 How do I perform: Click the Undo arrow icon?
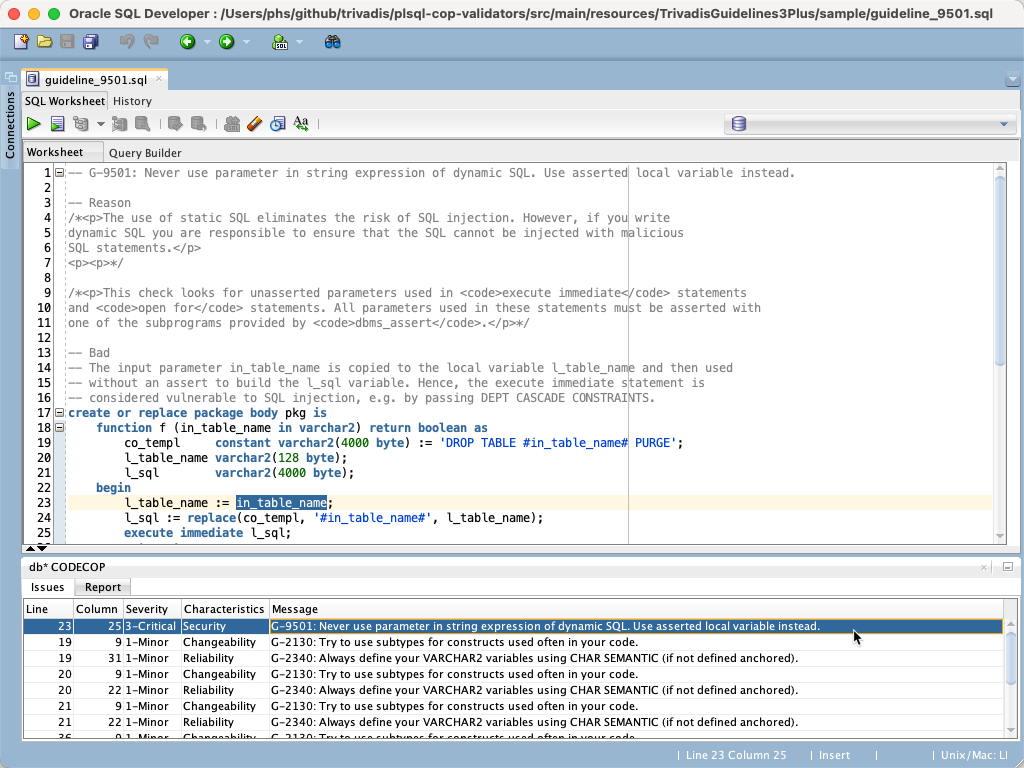(127, 42)
